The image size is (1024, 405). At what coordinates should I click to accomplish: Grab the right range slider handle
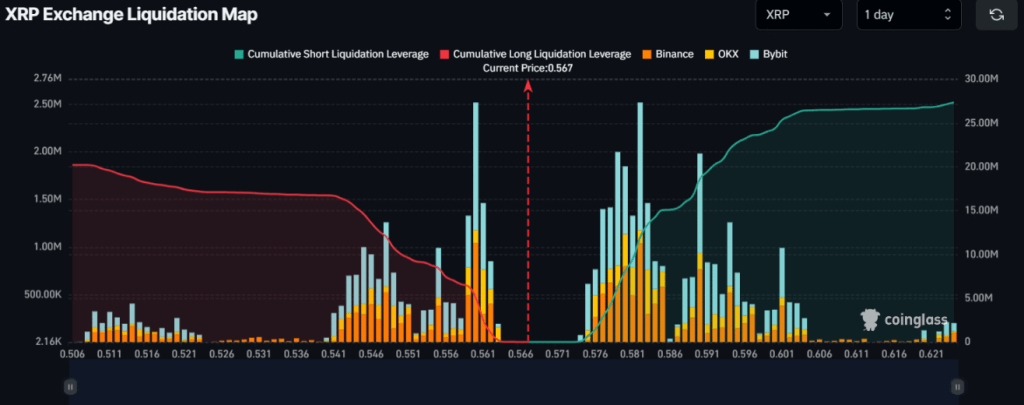pyautogui.click(x=957, y=387)
